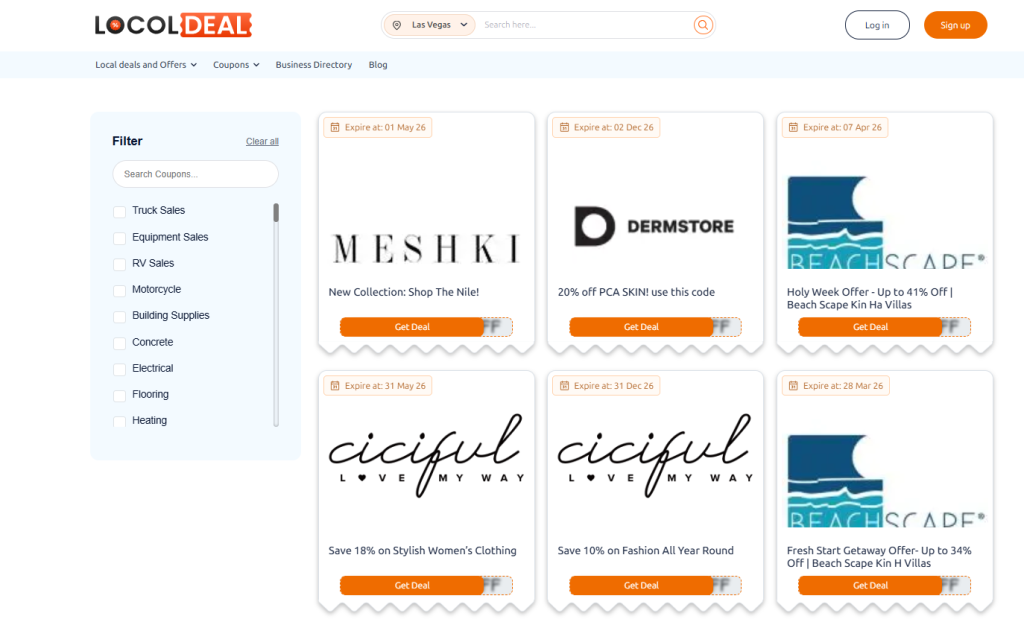This screenshot has height=622, width=1024.
Task: Check the Truck Sales filter checkbox
Action: [120, 212]
